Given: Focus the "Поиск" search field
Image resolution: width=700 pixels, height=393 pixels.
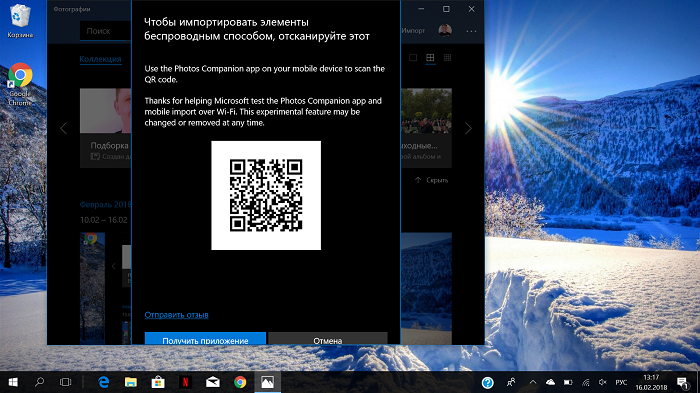Looking at the screenshot, I should [105, 31].
